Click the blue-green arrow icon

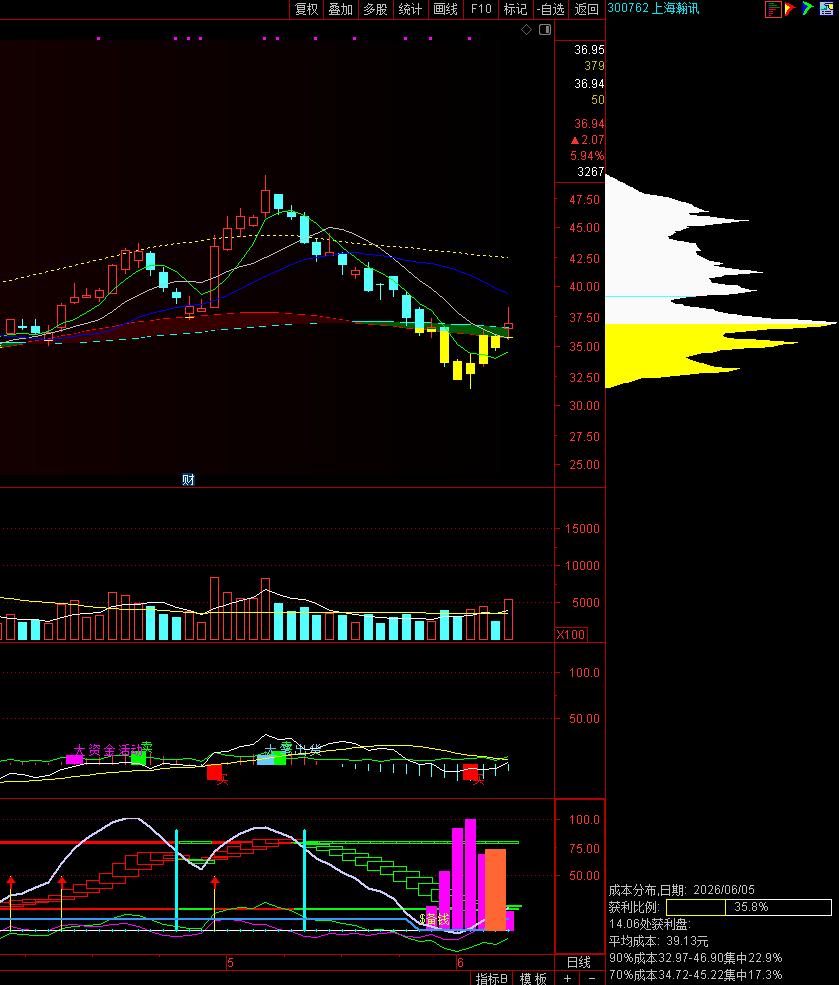click(x=808, y=9)
